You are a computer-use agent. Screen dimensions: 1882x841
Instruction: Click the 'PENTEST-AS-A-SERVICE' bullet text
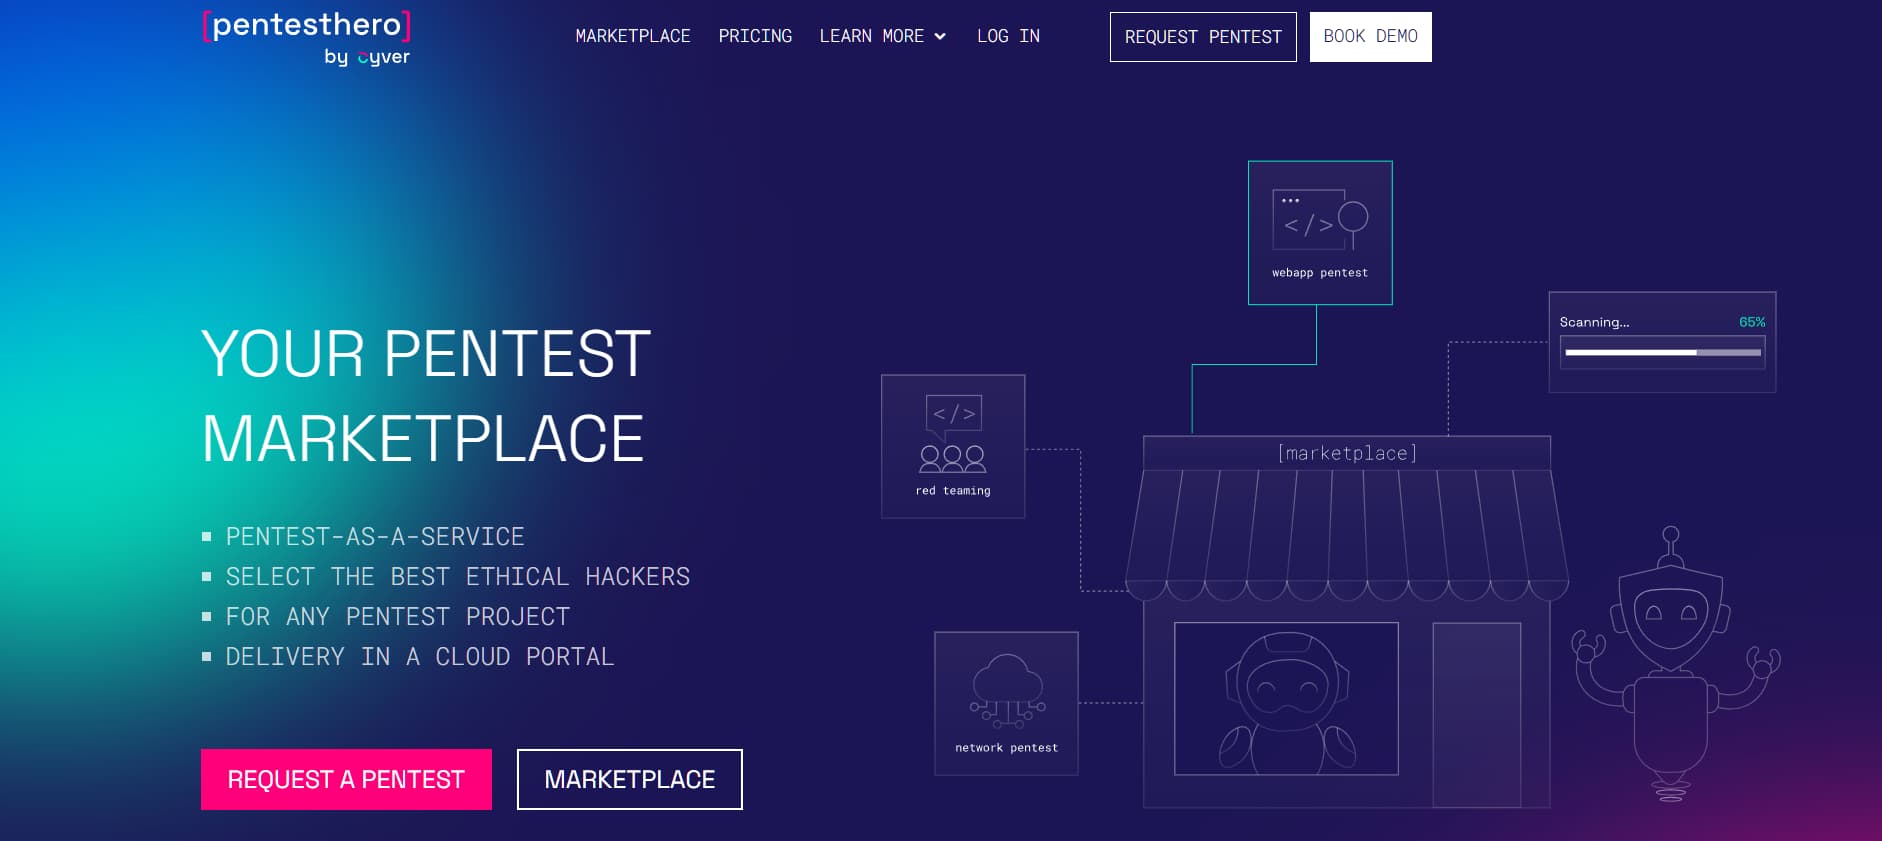tap(375, 537)
